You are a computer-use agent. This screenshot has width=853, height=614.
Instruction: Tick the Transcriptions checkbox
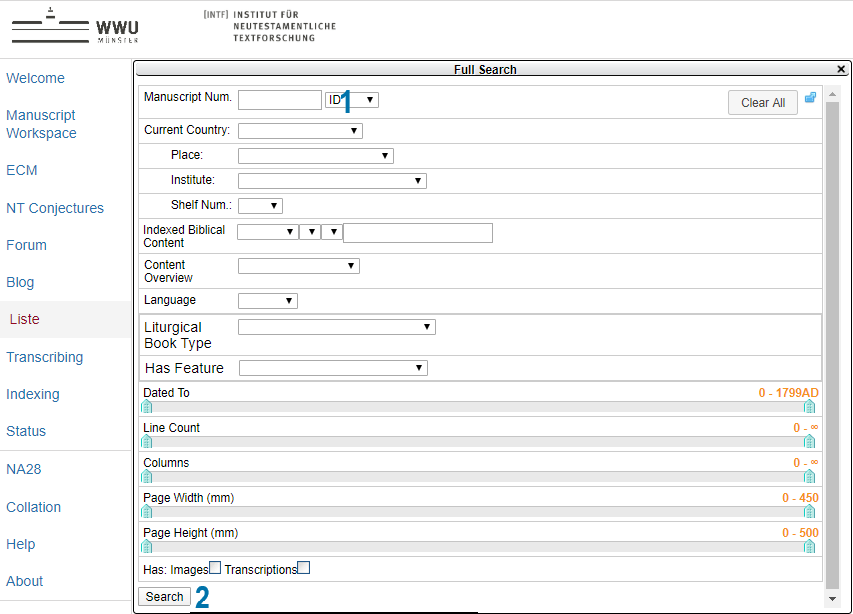304,568
